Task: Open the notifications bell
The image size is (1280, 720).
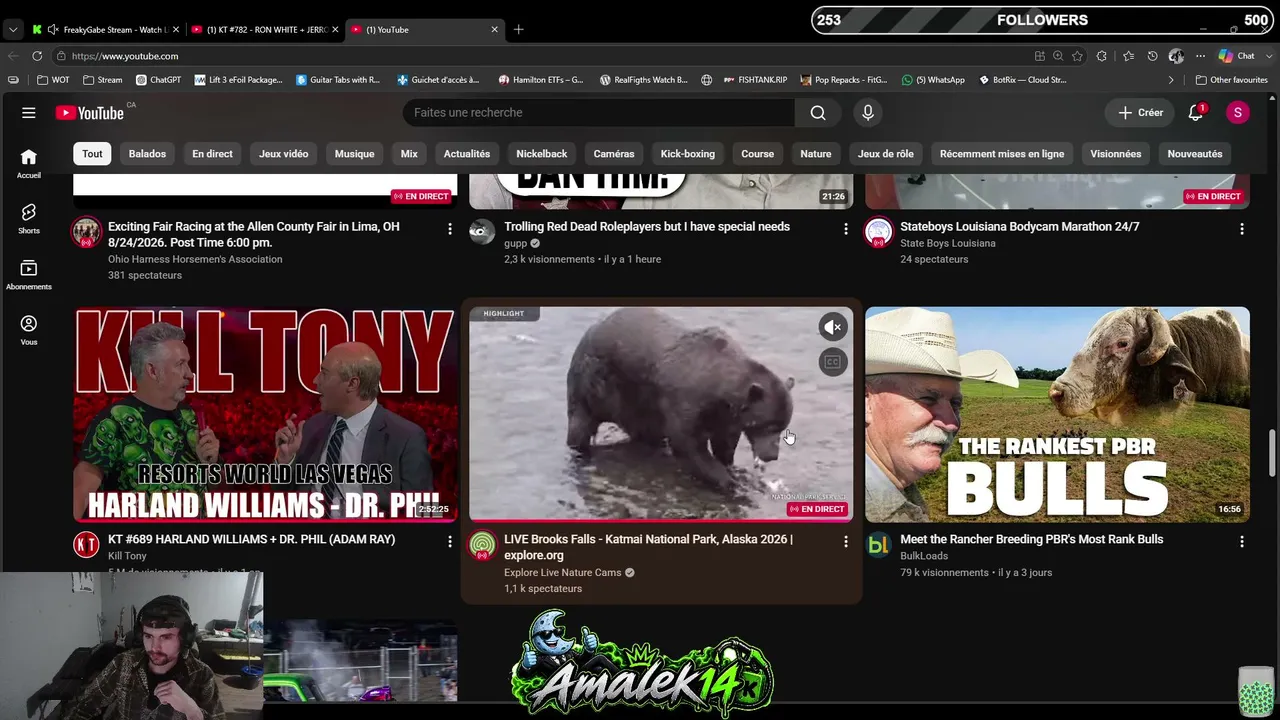Action: (1196, 113)
